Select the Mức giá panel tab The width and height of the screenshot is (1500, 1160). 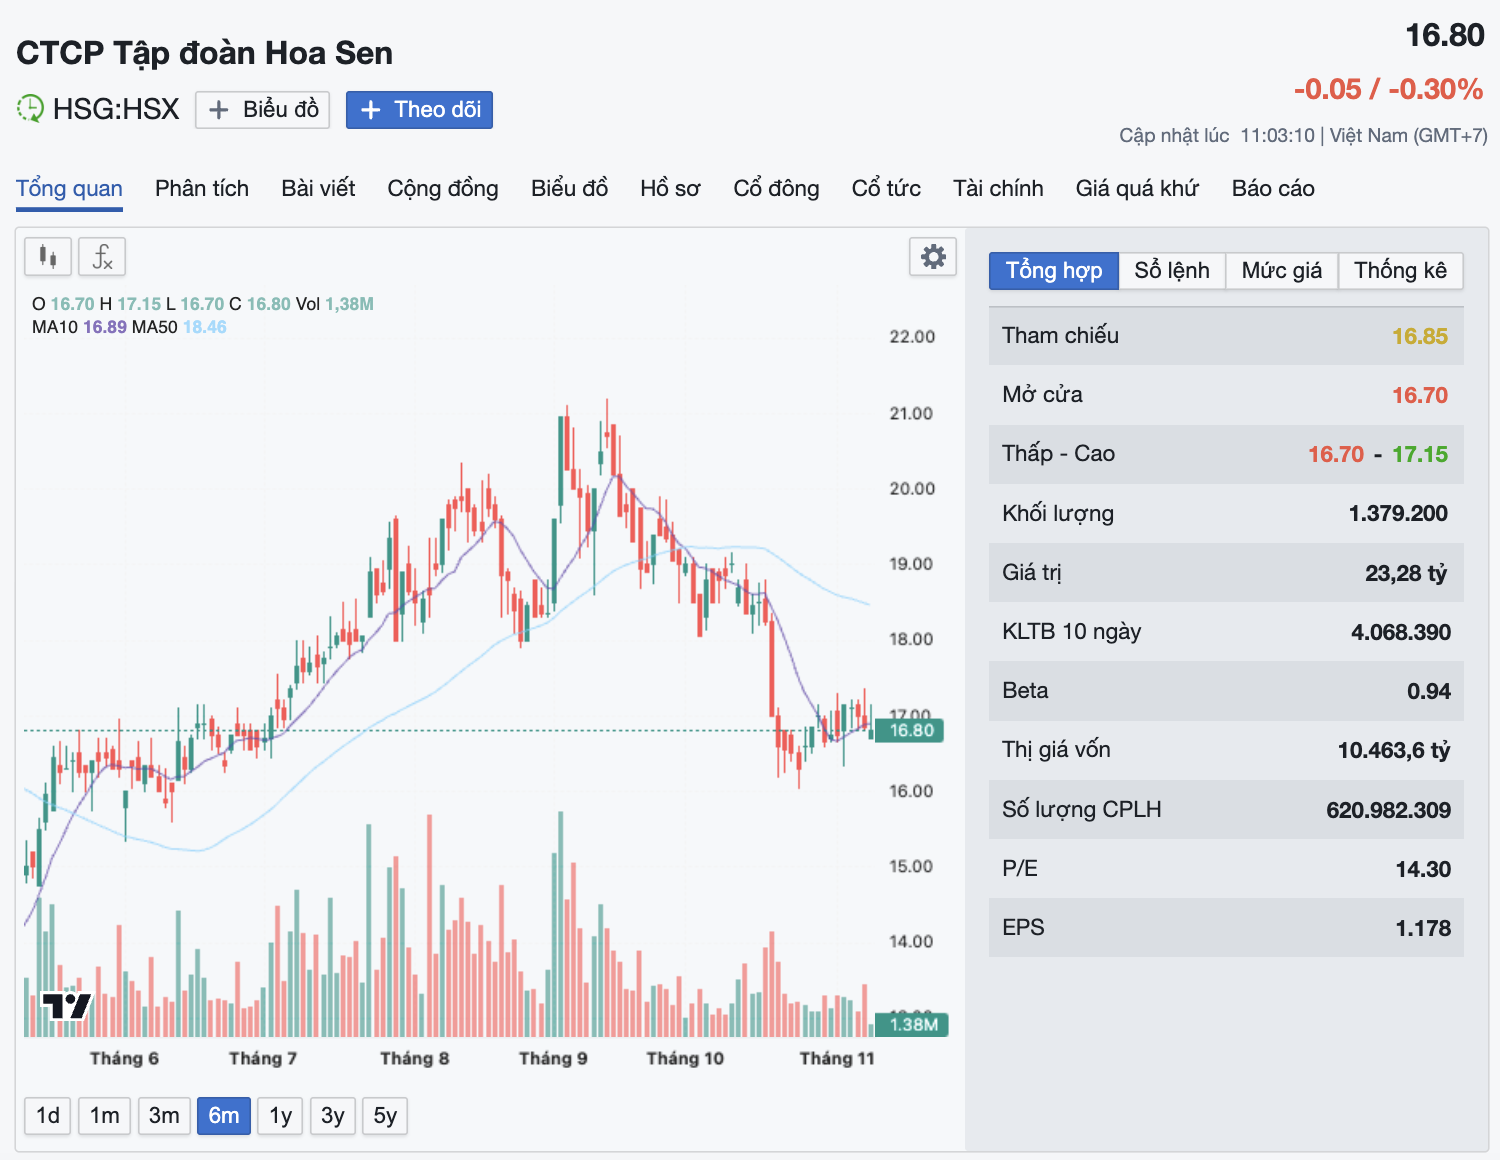click(1281, 270)
